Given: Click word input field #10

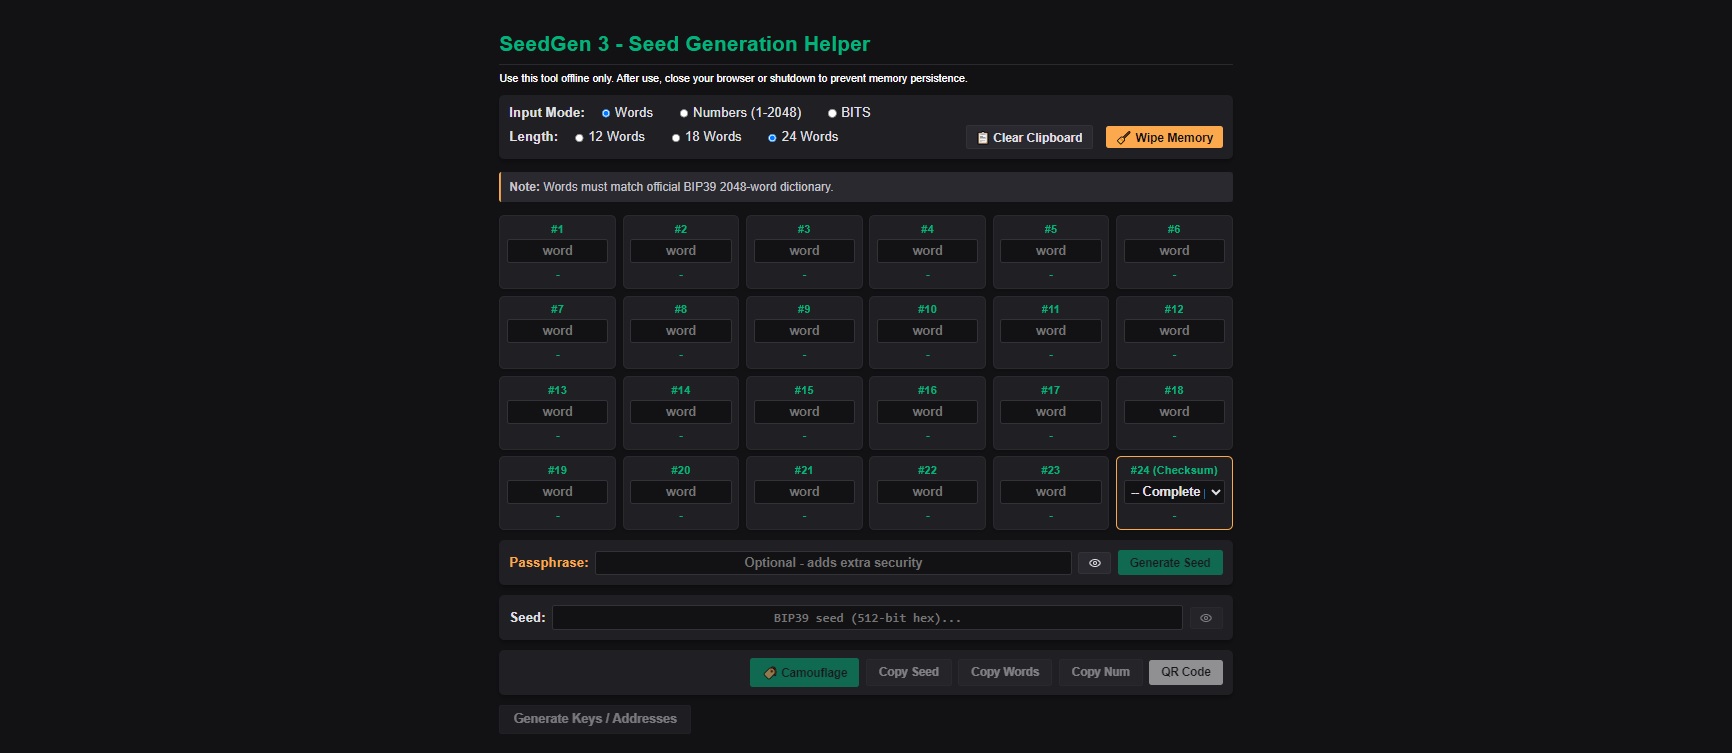Looking at the screenshot, I should pos(927,331).
